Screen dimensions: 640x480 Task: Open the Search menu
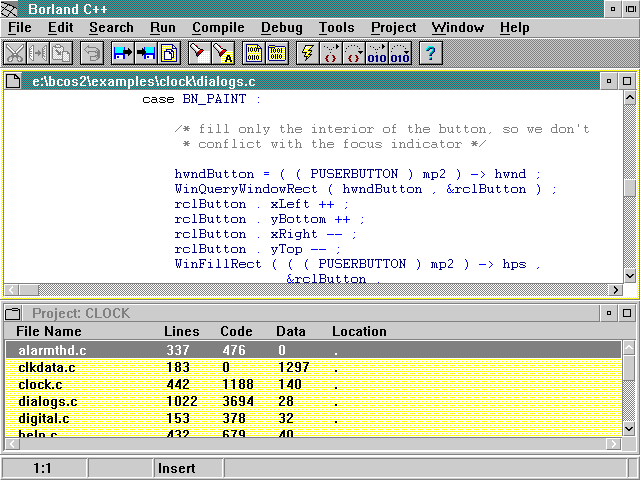[111, 27]
